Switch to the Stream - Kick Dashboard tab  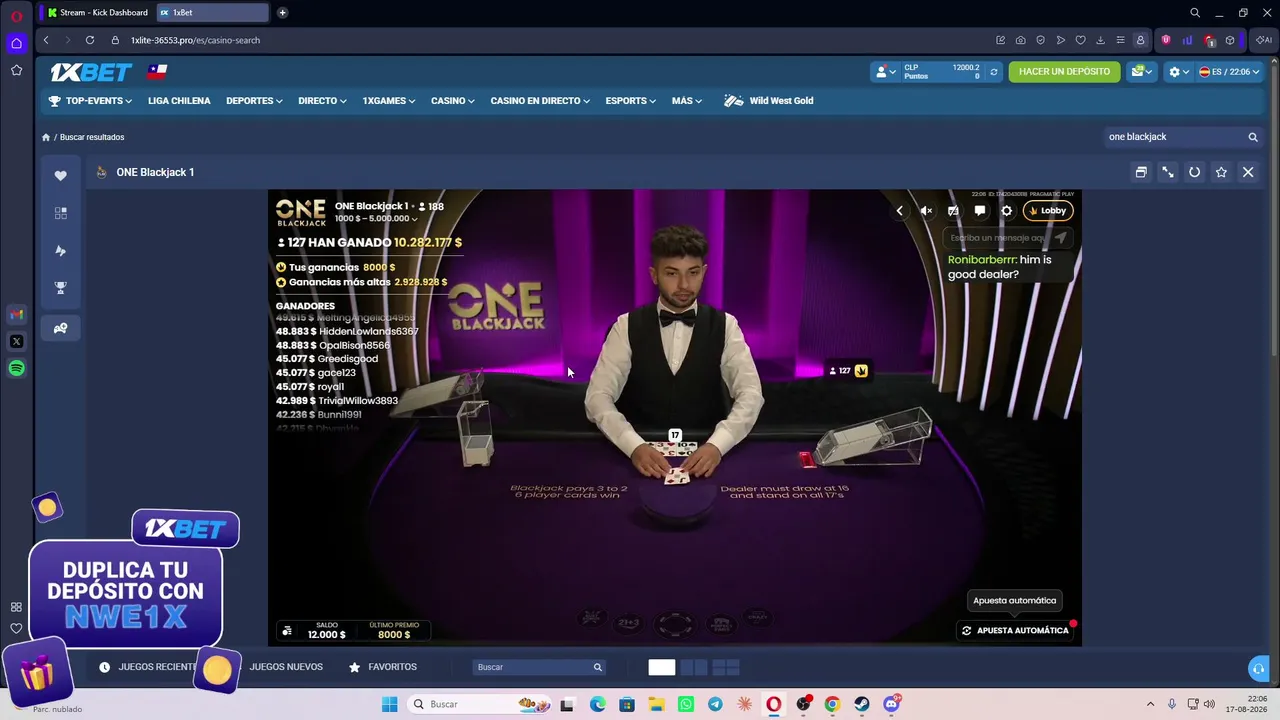[x=97, y=12]
